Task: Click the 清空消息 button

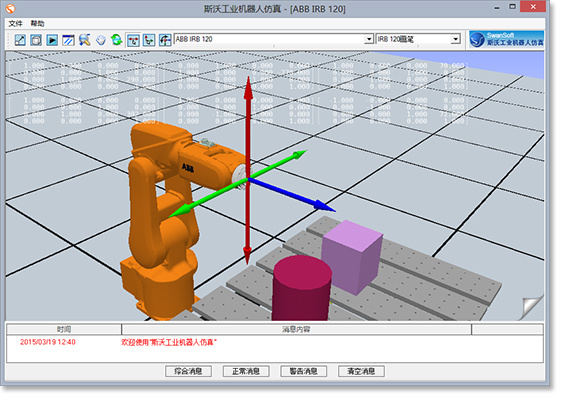Action: pos(361,371)
